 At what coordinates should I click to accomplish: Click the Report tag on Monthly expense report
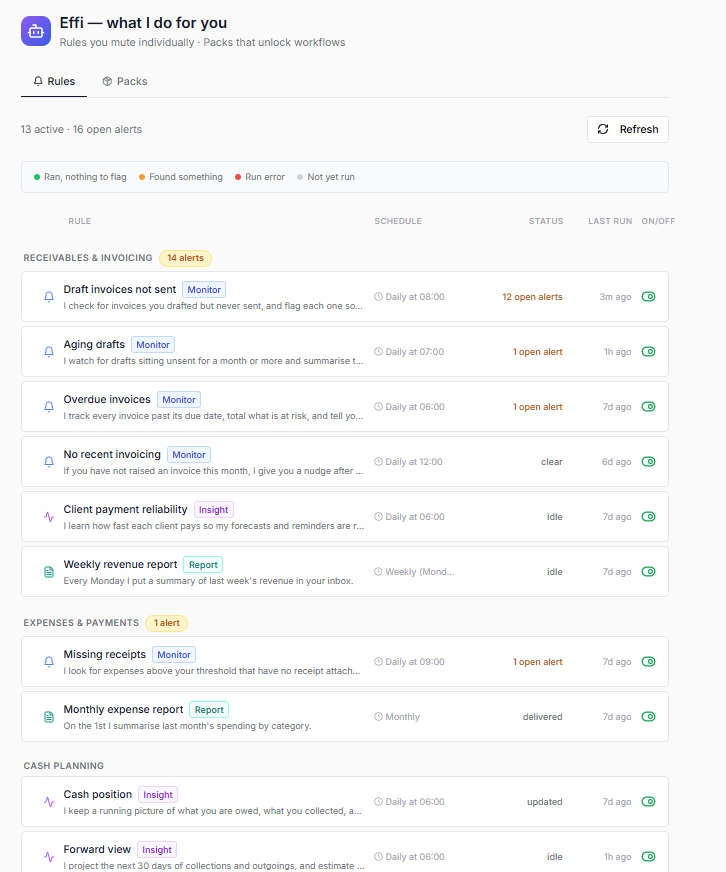point(209,710)
